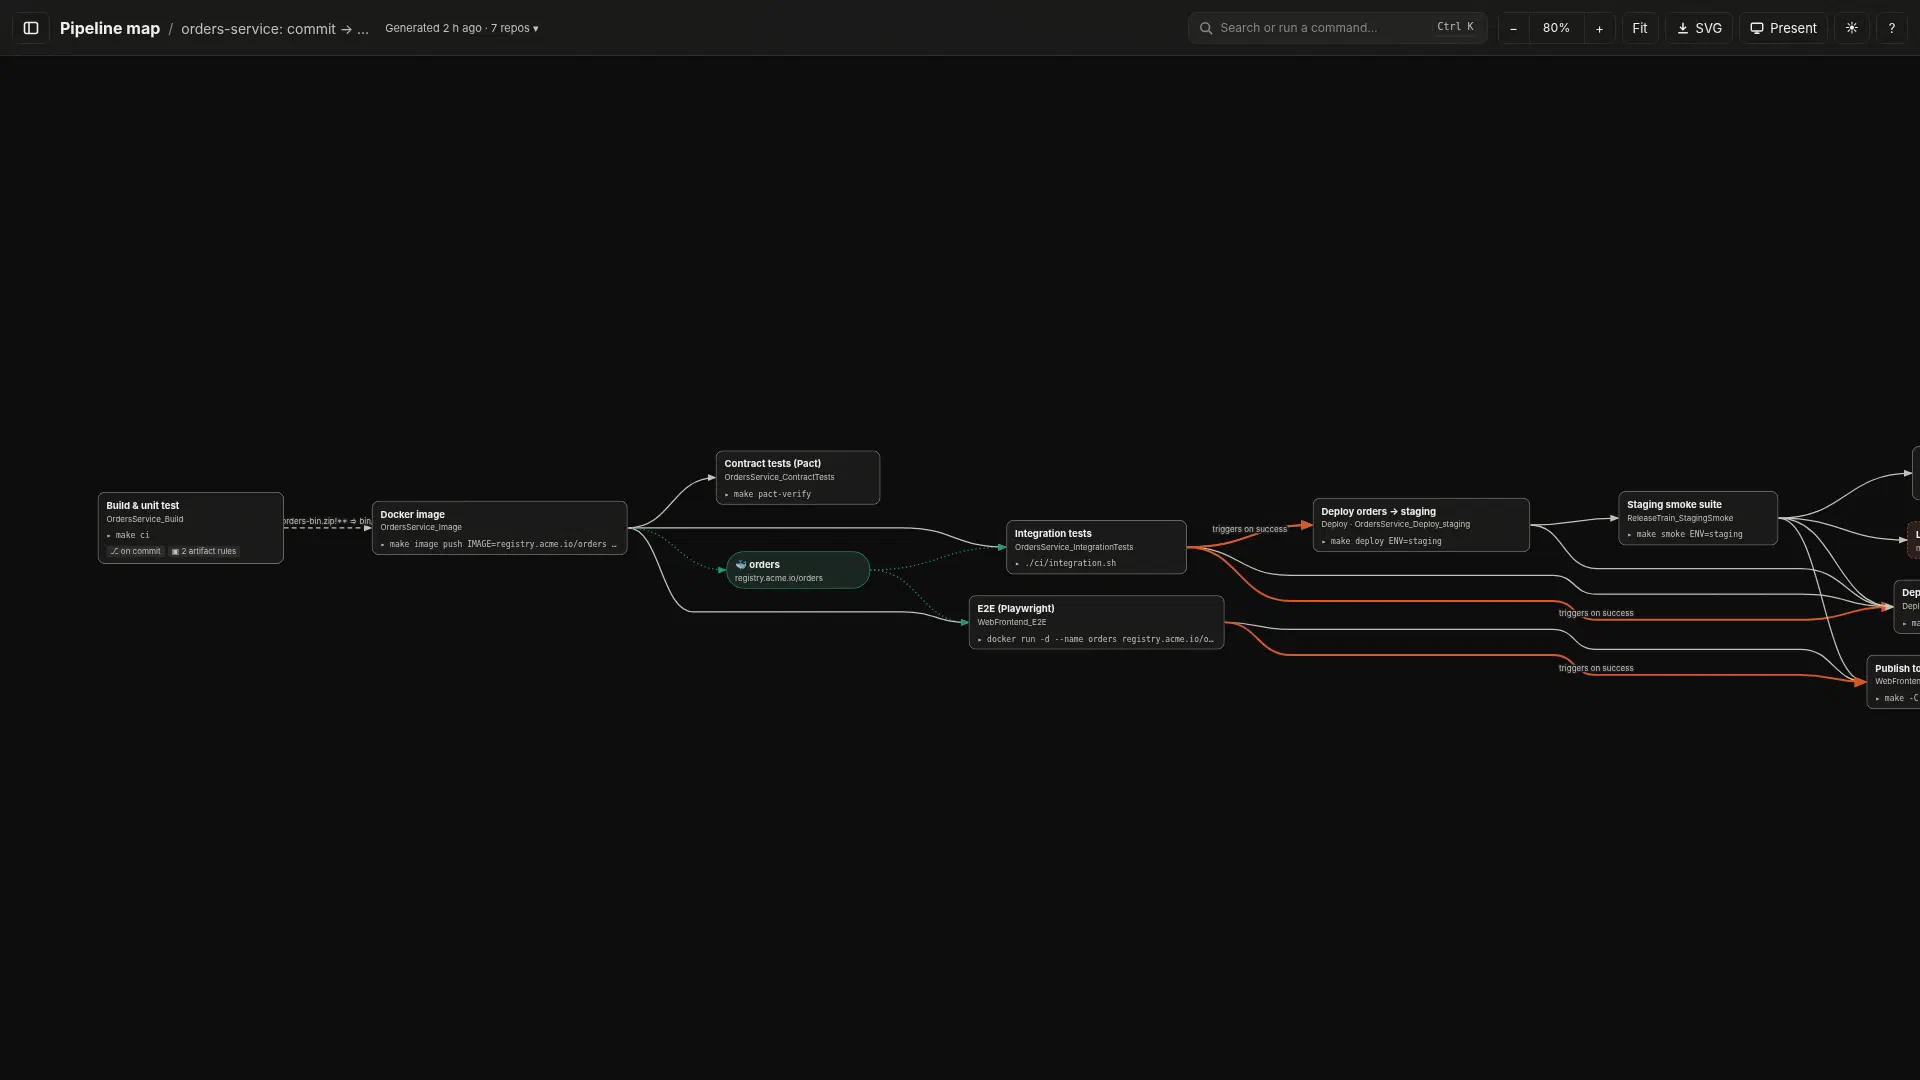Start Present mode
Image resolution: width=1920 pixels, height=1080 pixels.
click(1783, 28)
